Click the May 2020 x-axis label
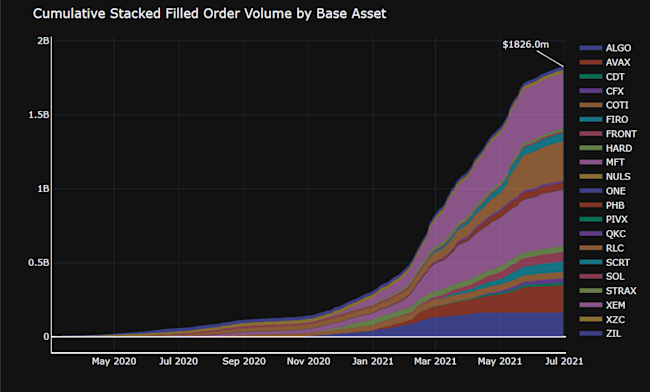The width and height of the screenshot is (650, 392). (x=114, y=361)
